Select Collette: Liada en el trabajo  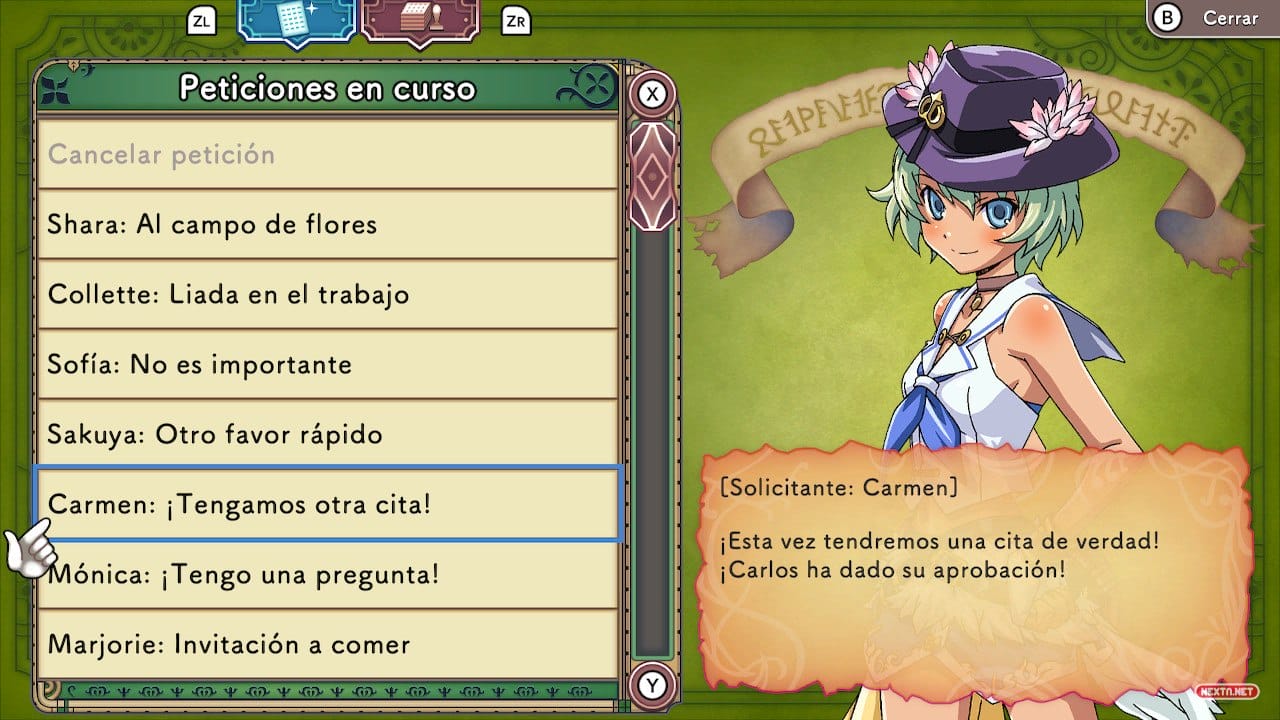tap(327, 294)
